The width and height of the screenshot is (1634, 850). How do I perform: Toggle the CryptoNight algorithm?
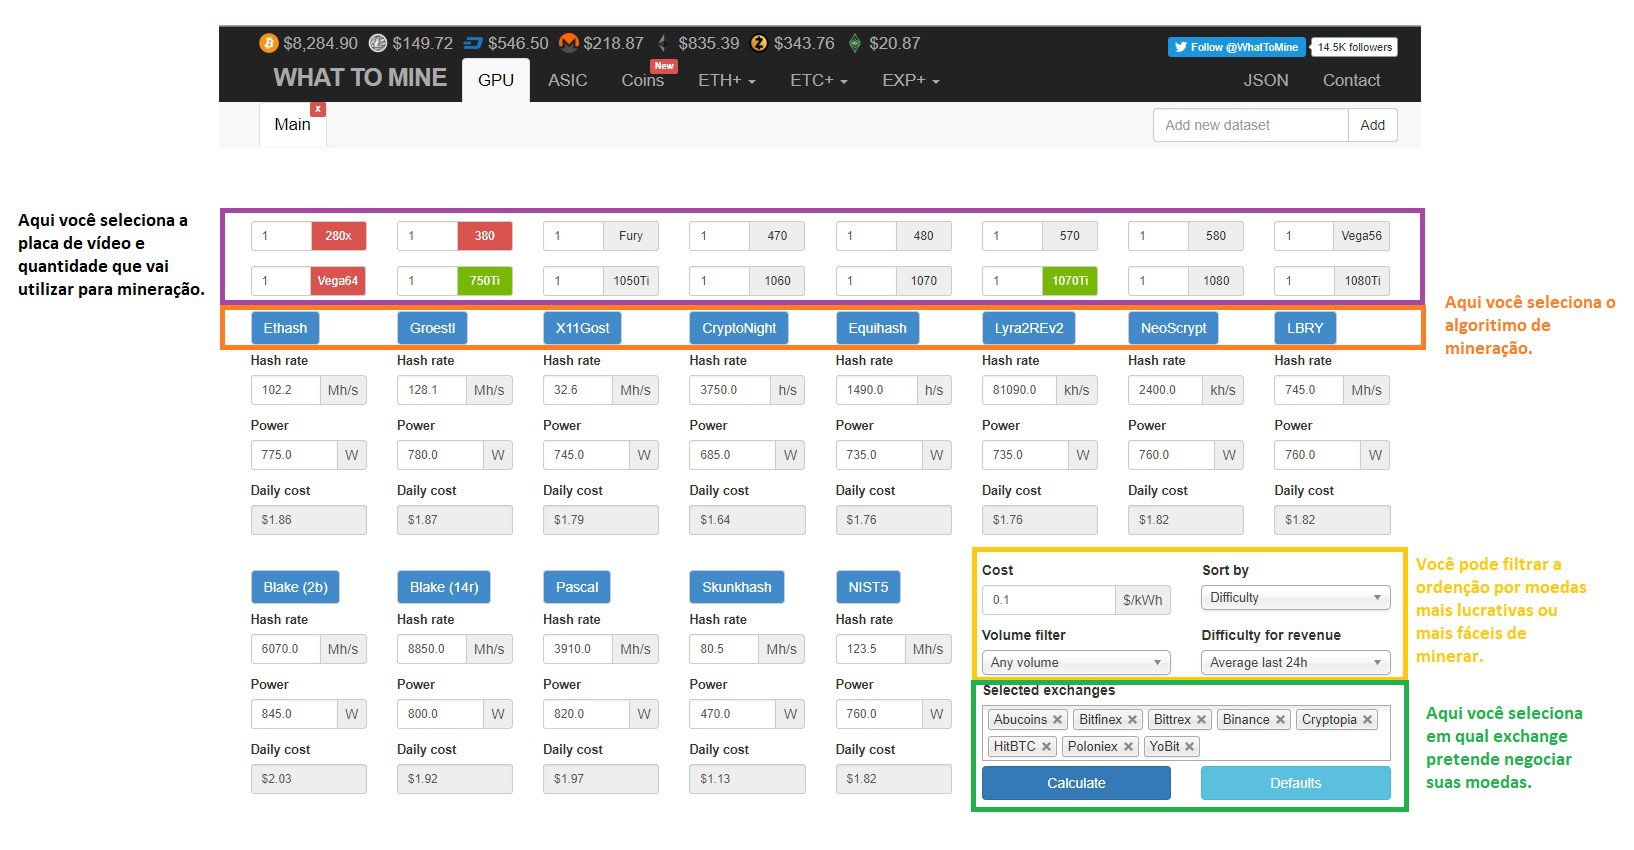click(x=739, y=328)
